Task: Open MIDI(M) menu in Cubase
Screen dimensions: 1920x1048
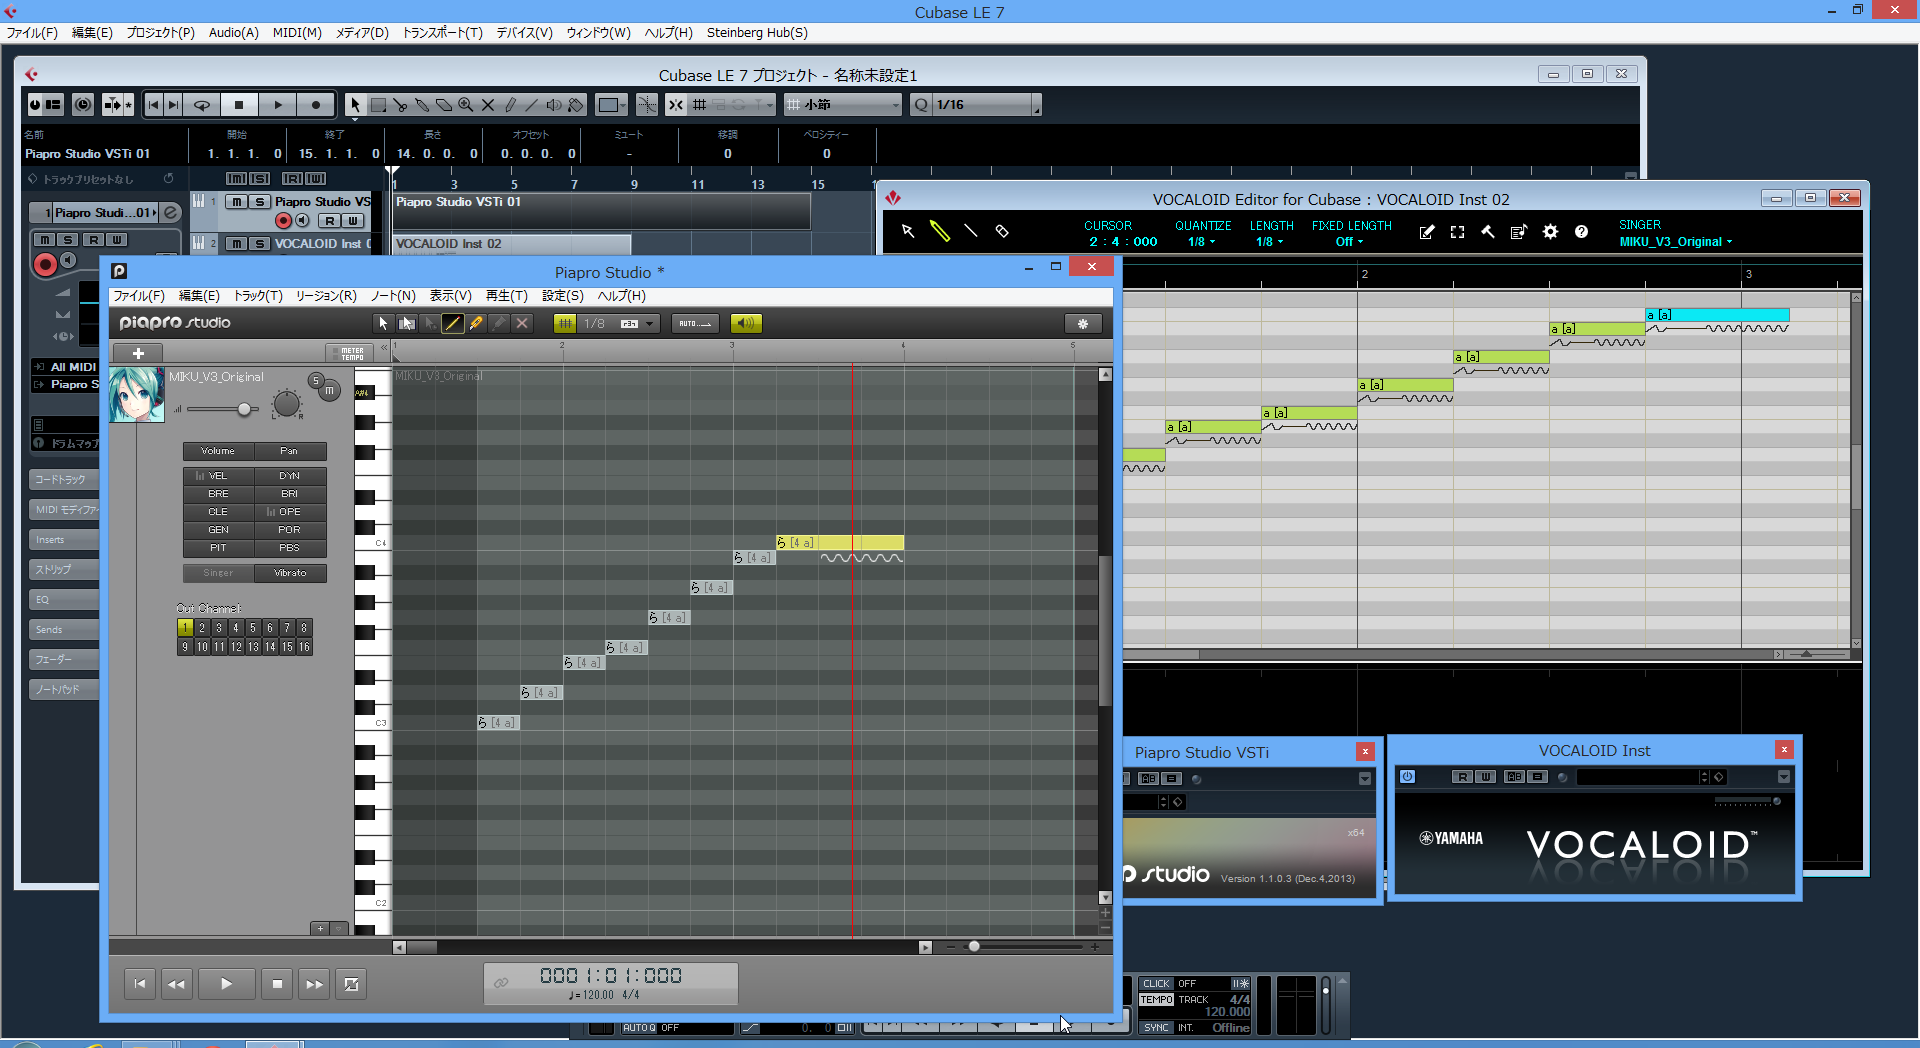Action: click(297, 33)
